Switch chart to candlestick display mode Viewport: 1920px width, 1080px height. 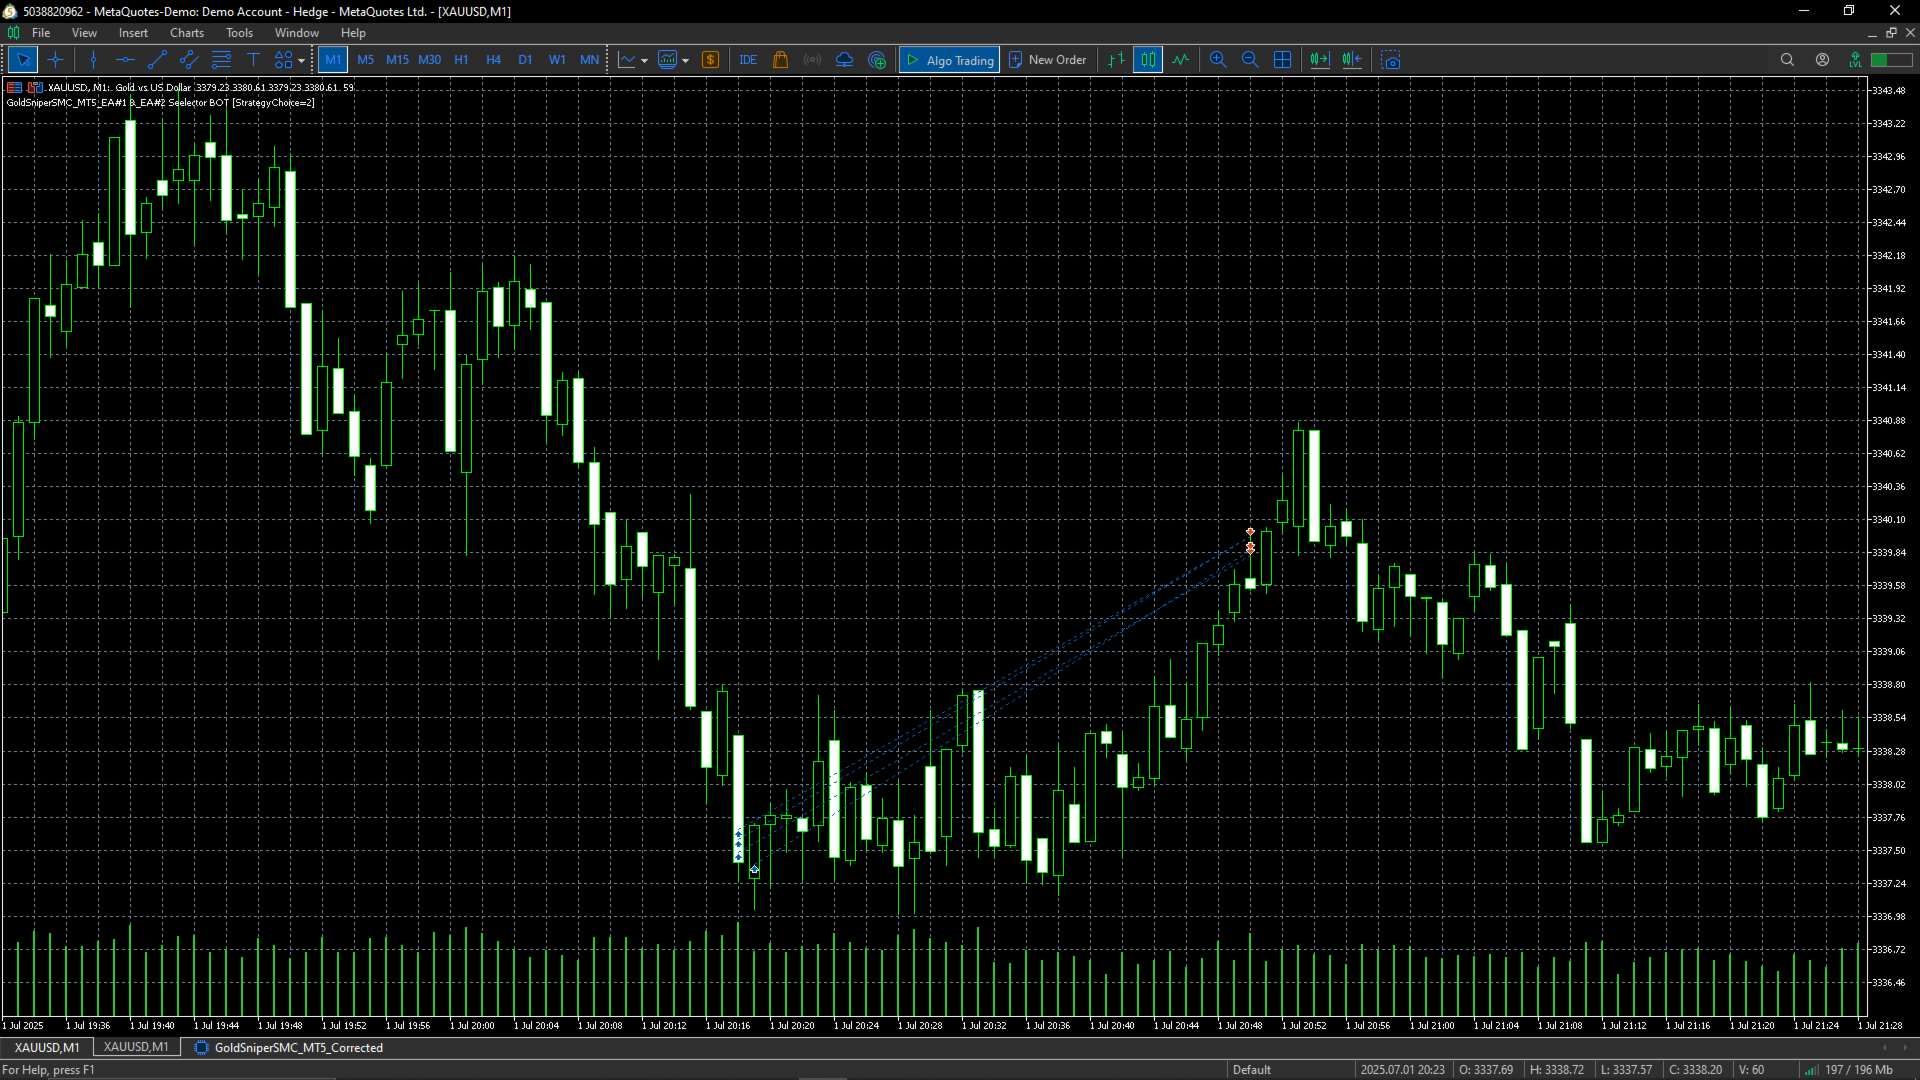[1147, 59]
